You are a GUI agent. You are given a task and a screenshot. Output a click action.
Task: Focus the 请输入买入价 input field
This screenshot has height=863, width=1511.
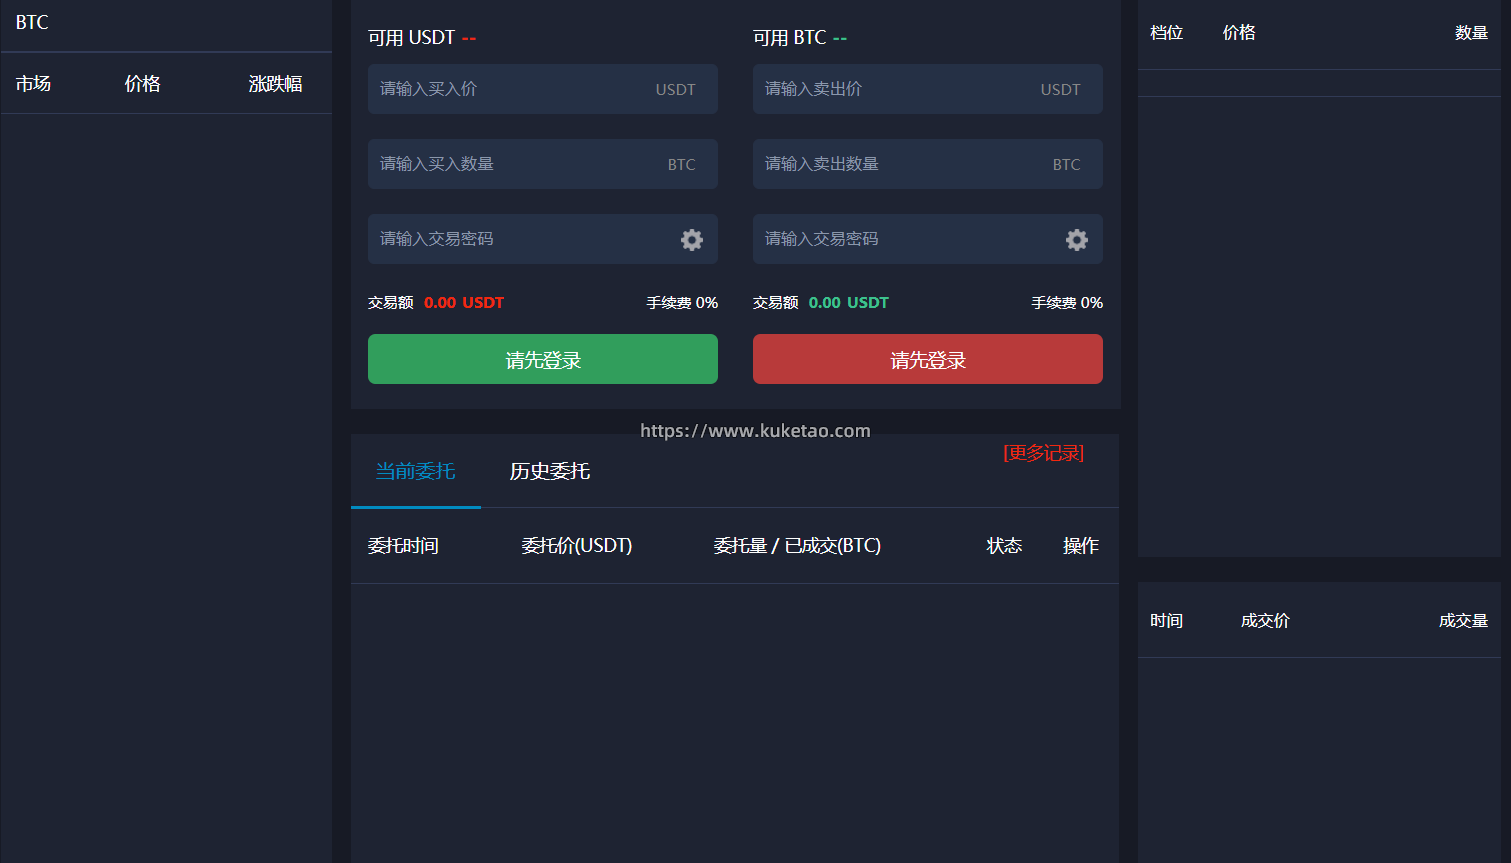[x=543, y=89]
